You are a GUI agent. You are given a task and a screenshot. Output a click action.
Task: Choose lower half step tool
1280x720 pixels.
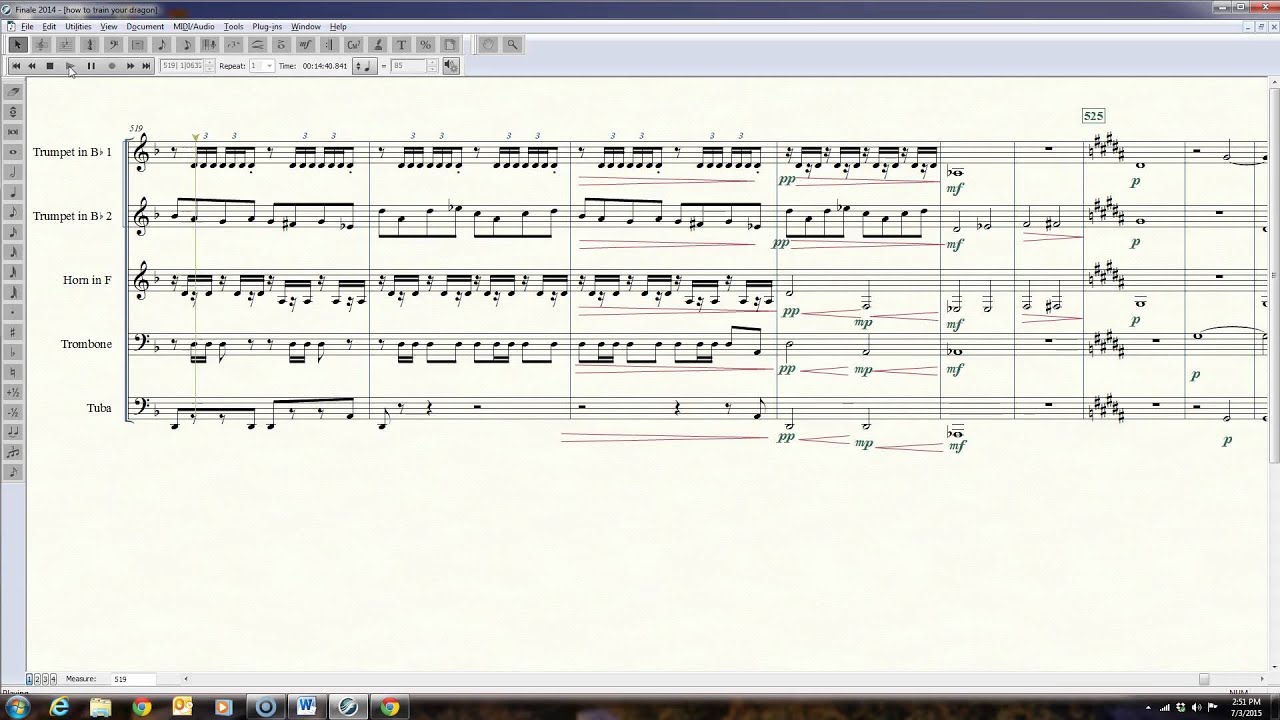point(13,412)
